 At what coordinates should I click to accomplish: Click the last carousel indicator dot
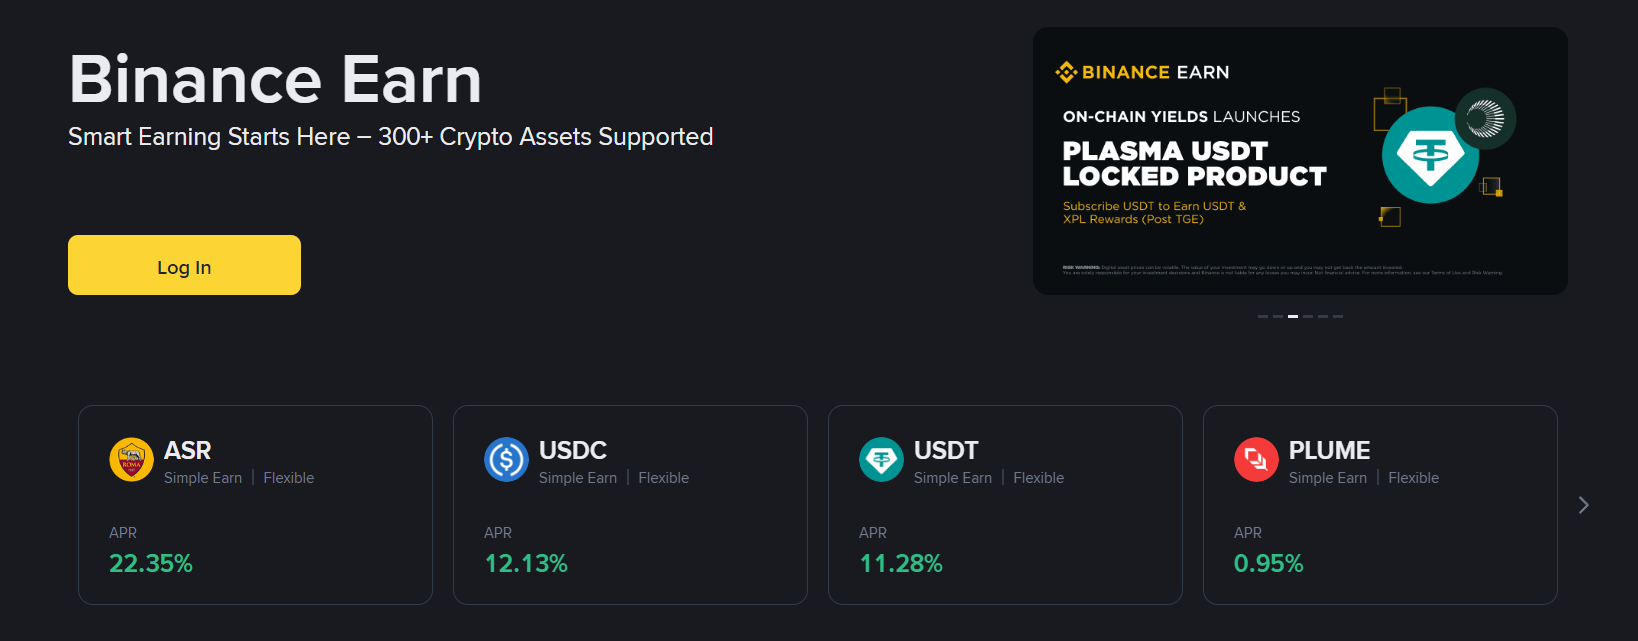pyautogui.click(x=1338, y=316)
